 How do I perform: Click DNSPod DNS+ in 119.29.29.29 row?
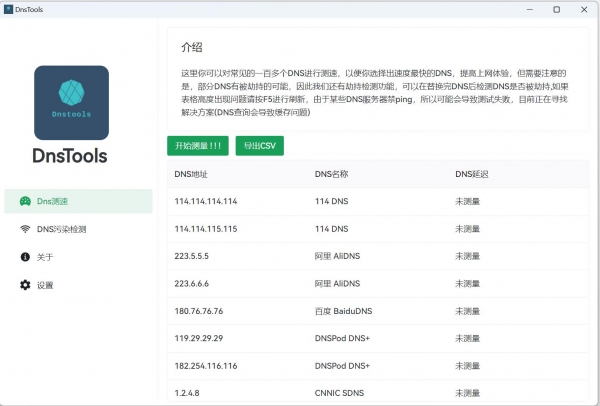click(x=342, y=338)
